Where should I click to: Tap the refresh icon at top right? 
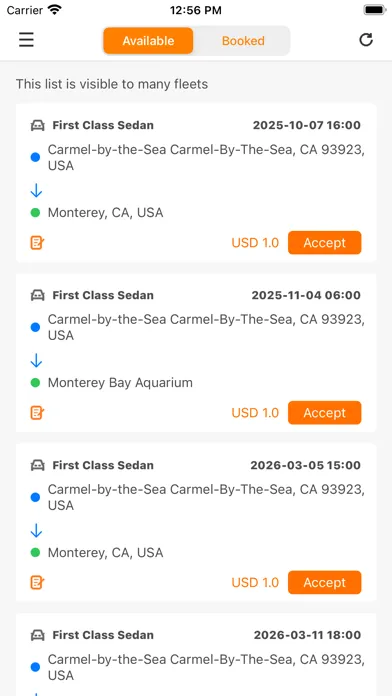(366, 40)
